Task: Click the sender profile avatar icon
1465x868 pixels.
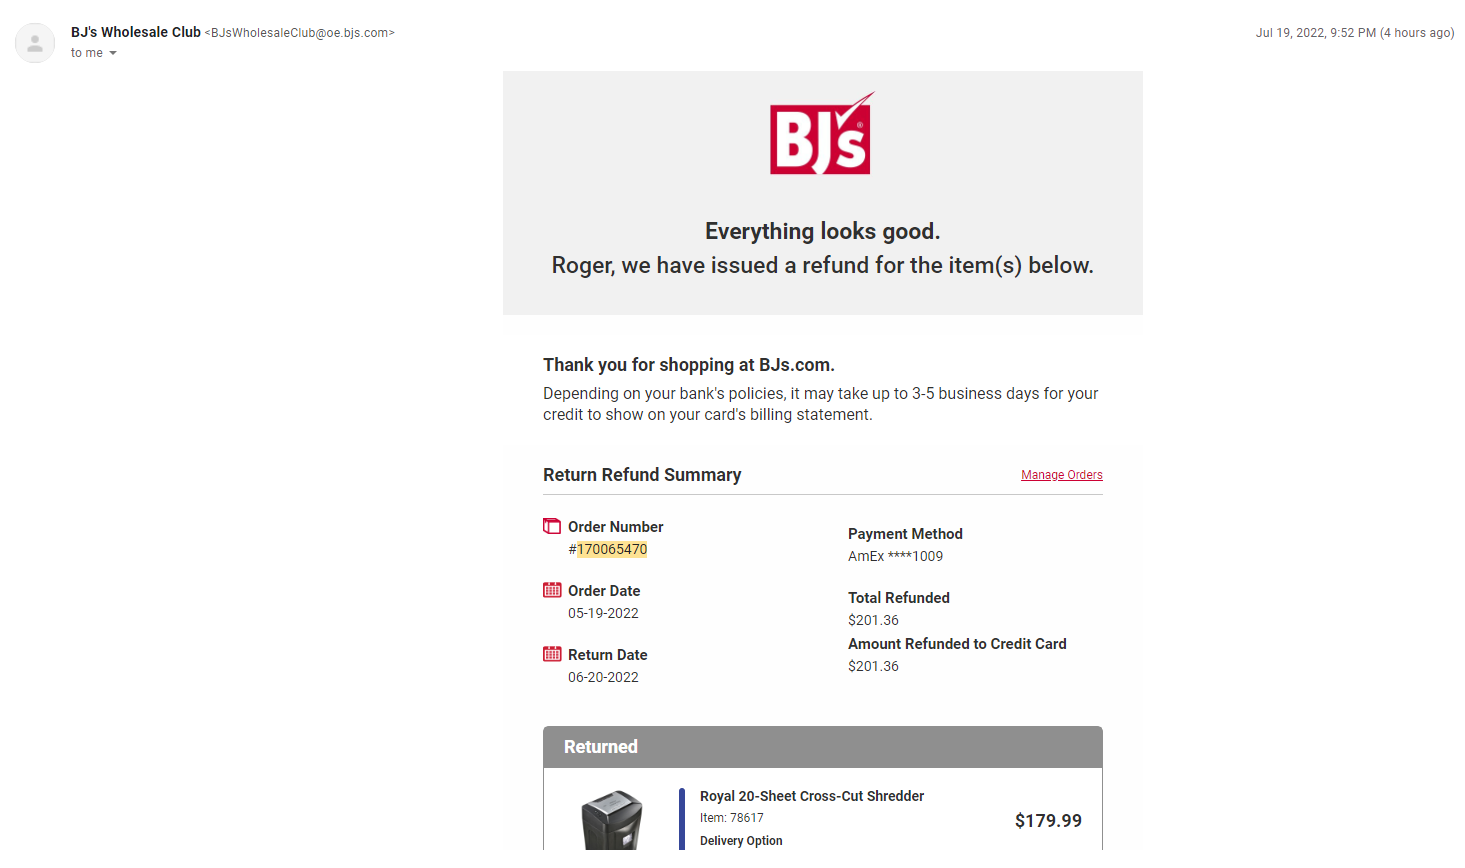Action: click(x=35, y=43)
